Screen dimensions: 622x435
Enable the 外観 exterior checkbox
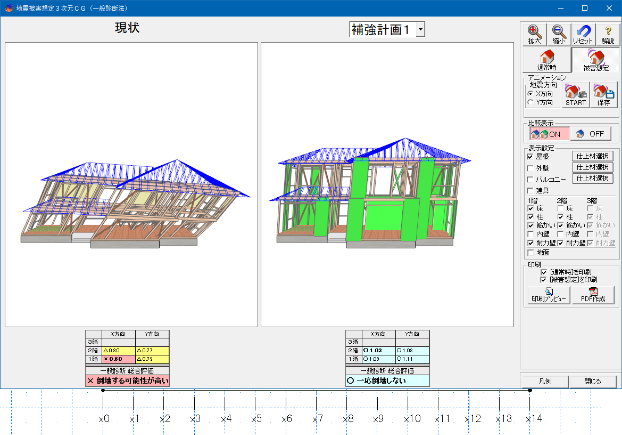tap(531, 167)
